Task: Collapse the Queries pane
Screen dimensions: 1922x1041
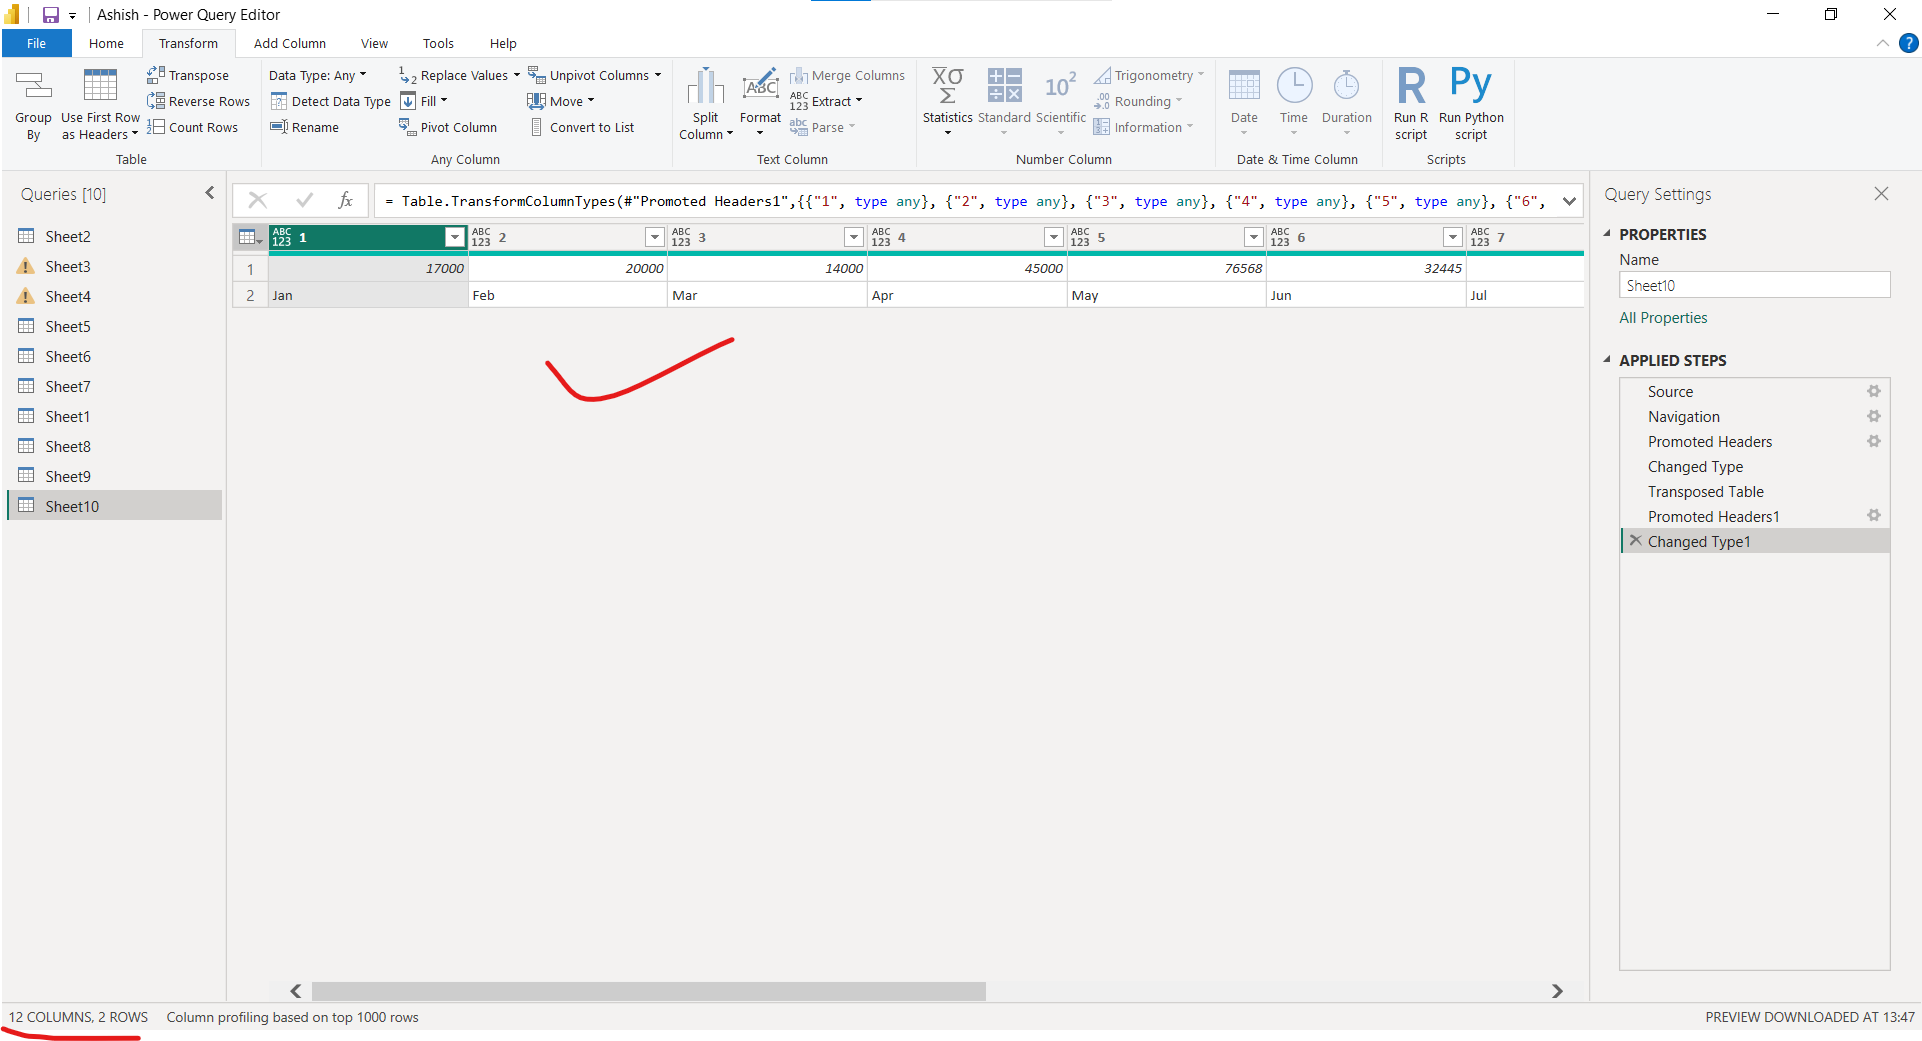Action: click(210, 194)
